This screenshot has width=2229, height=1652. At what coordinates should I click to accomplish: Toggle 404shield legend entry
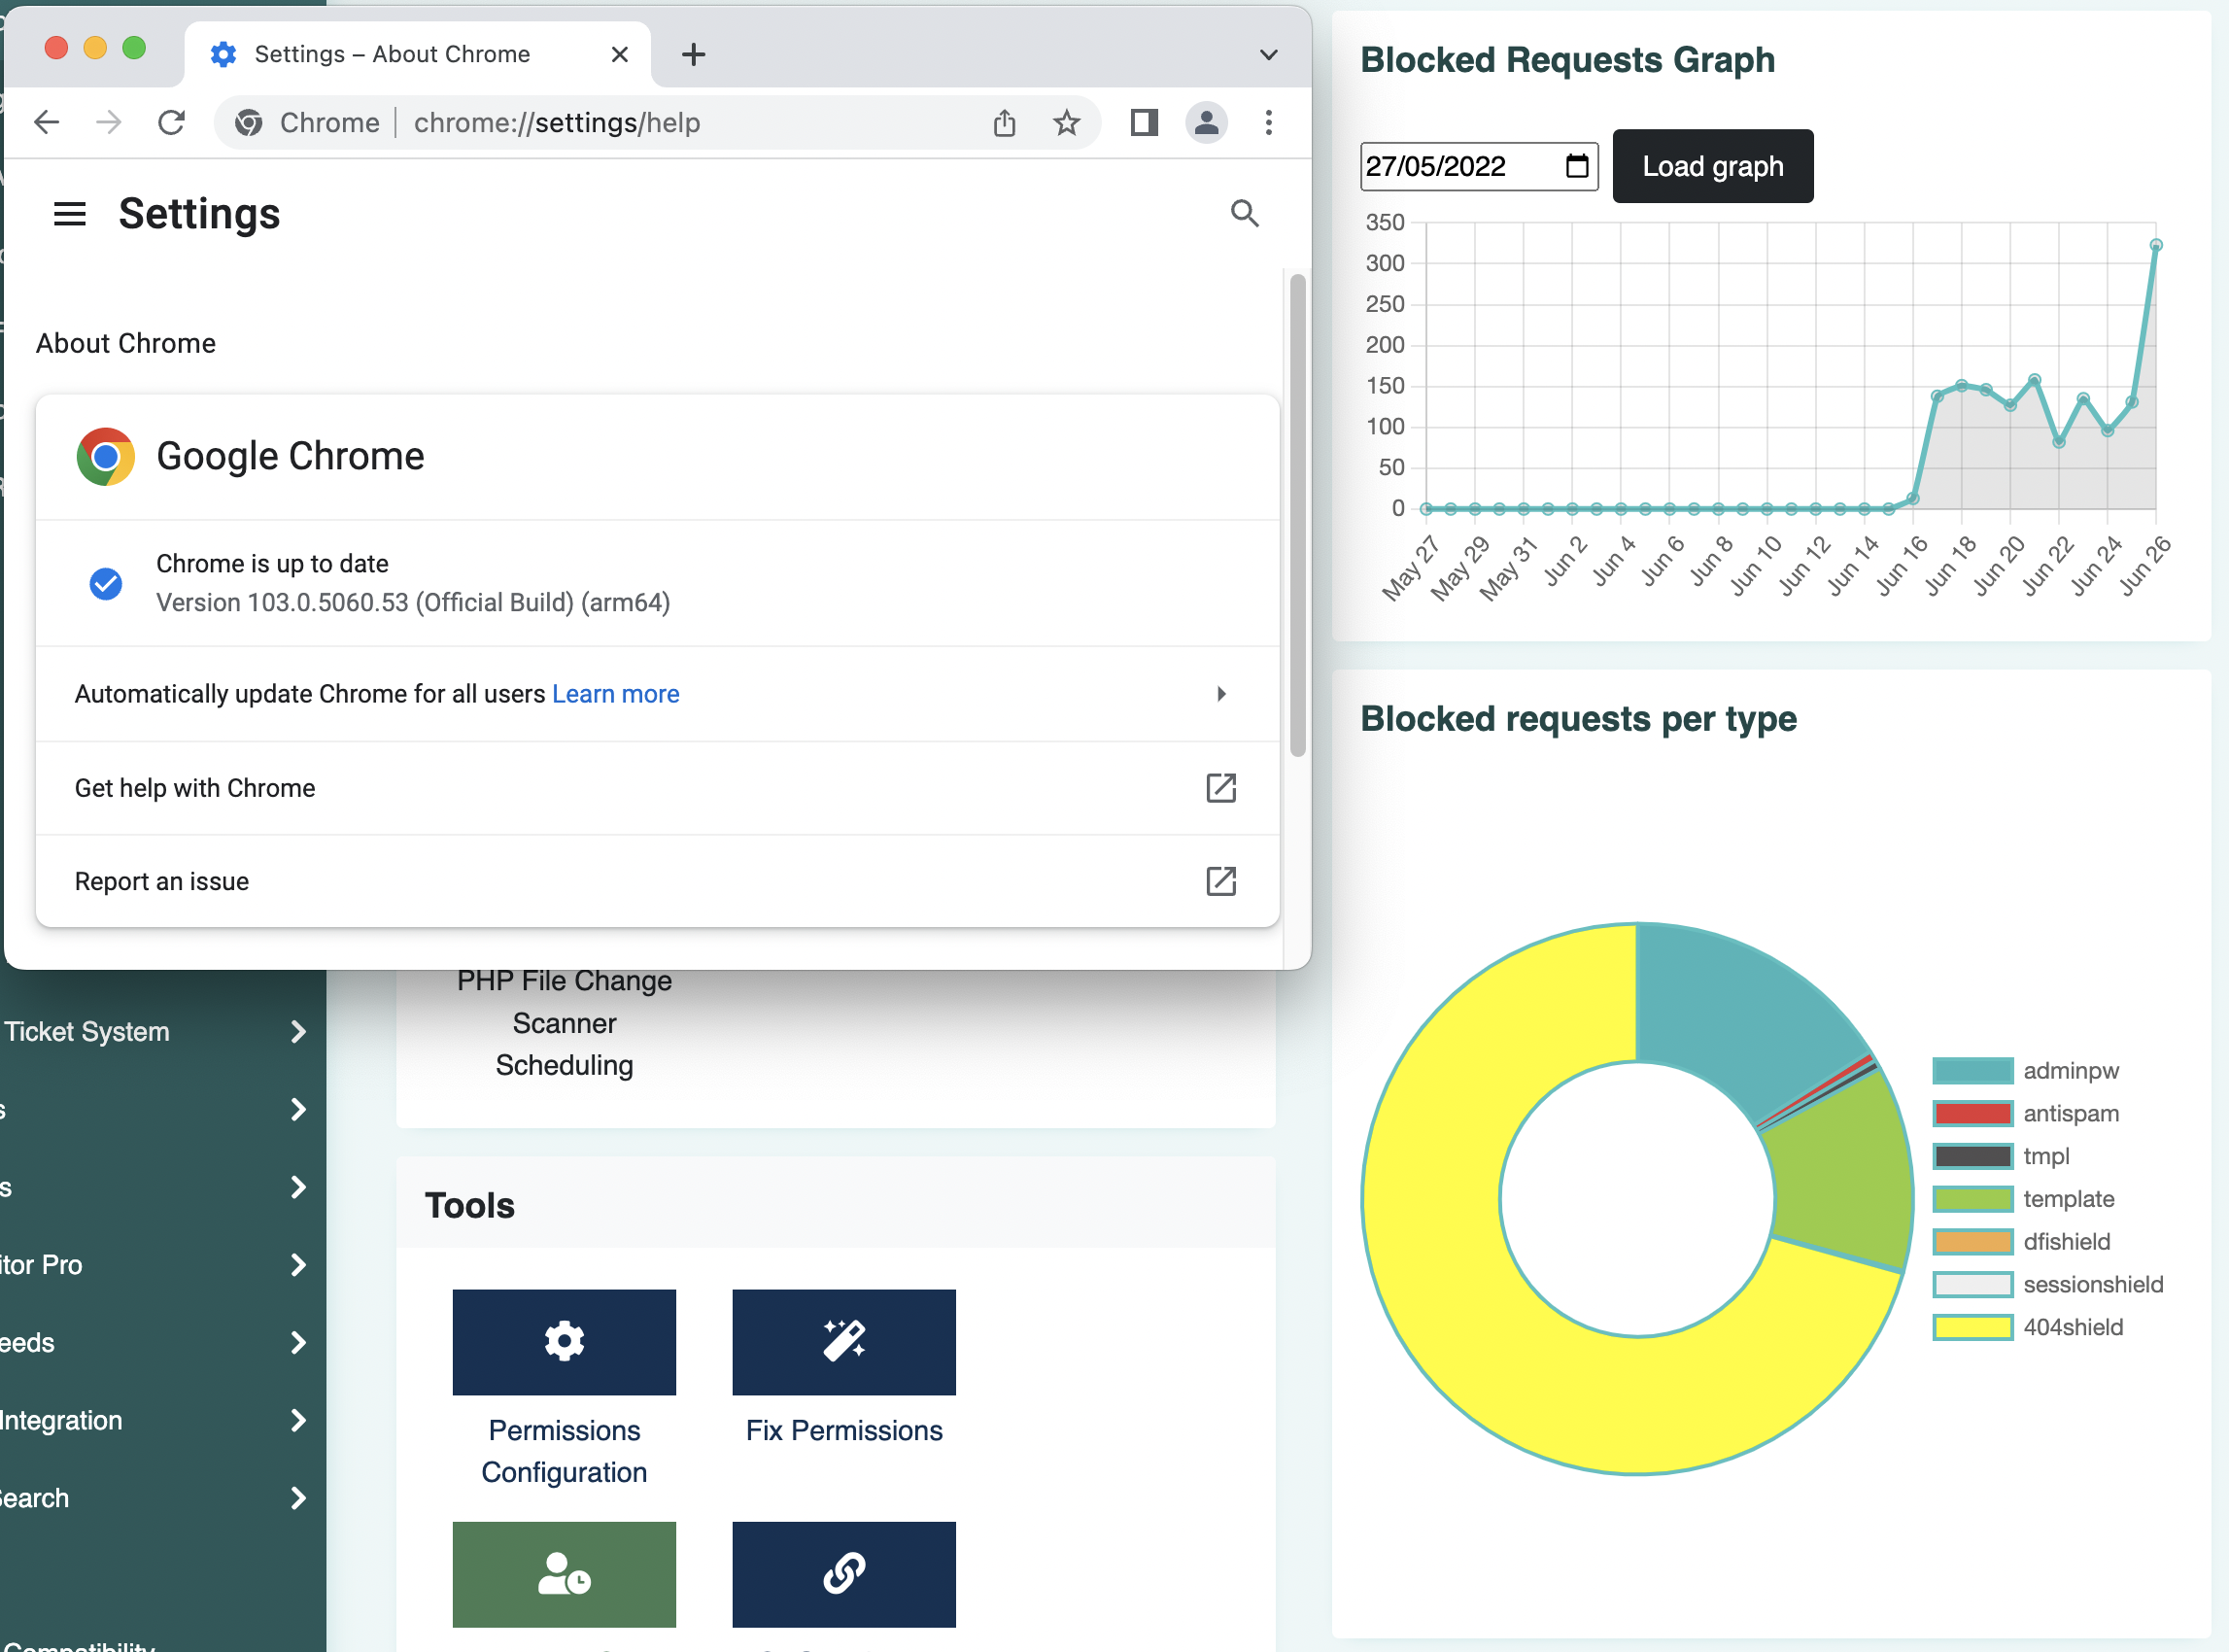tap(2027, 1327)
